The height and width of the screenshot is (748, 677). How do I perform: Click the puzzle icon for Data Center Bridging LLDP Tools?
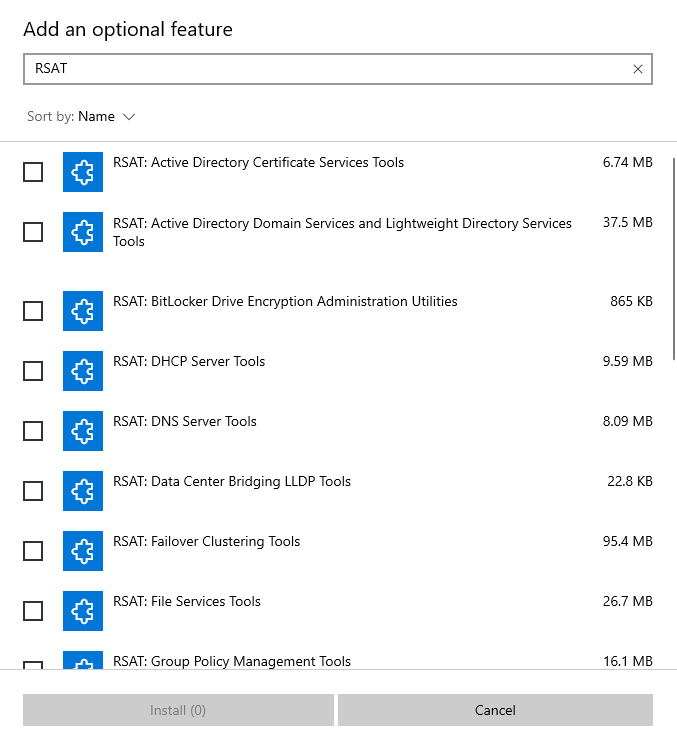(83, 491)
